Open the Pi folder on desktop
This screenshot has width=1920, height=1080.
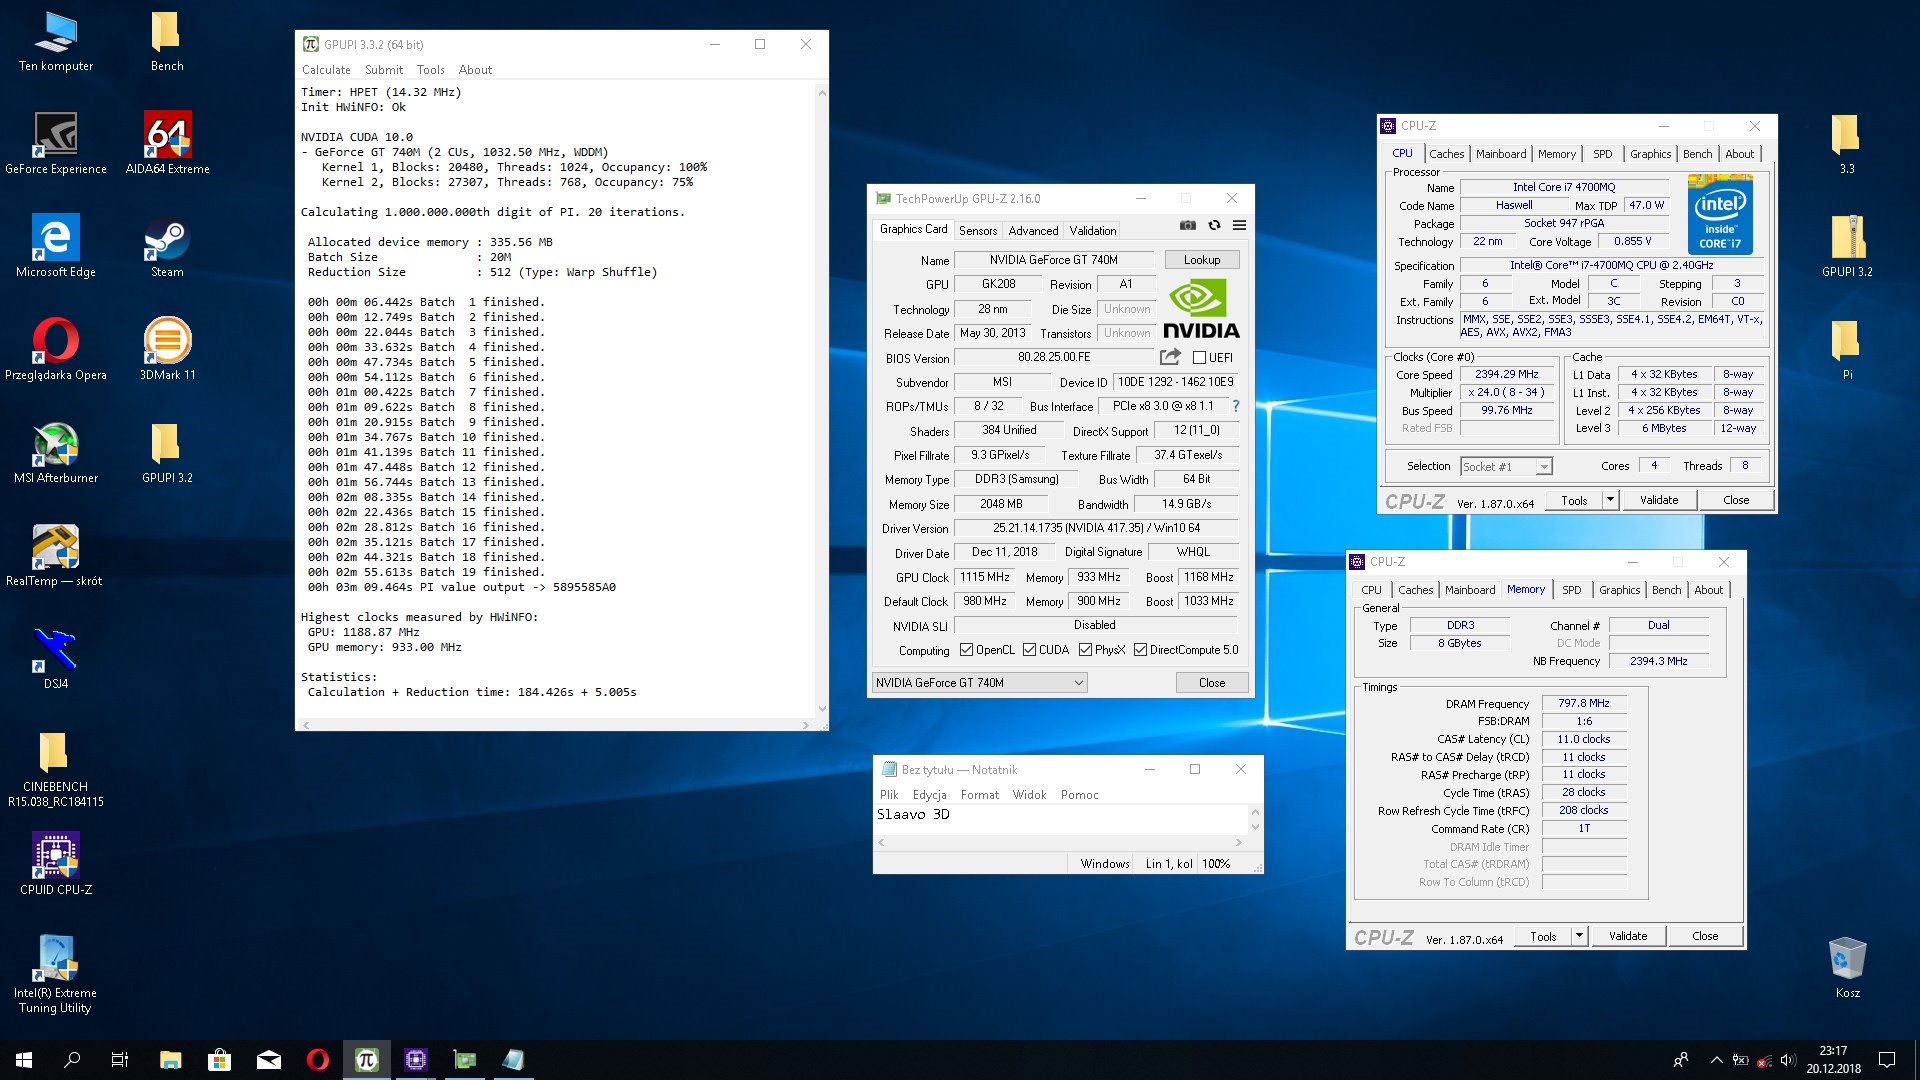1846,350
